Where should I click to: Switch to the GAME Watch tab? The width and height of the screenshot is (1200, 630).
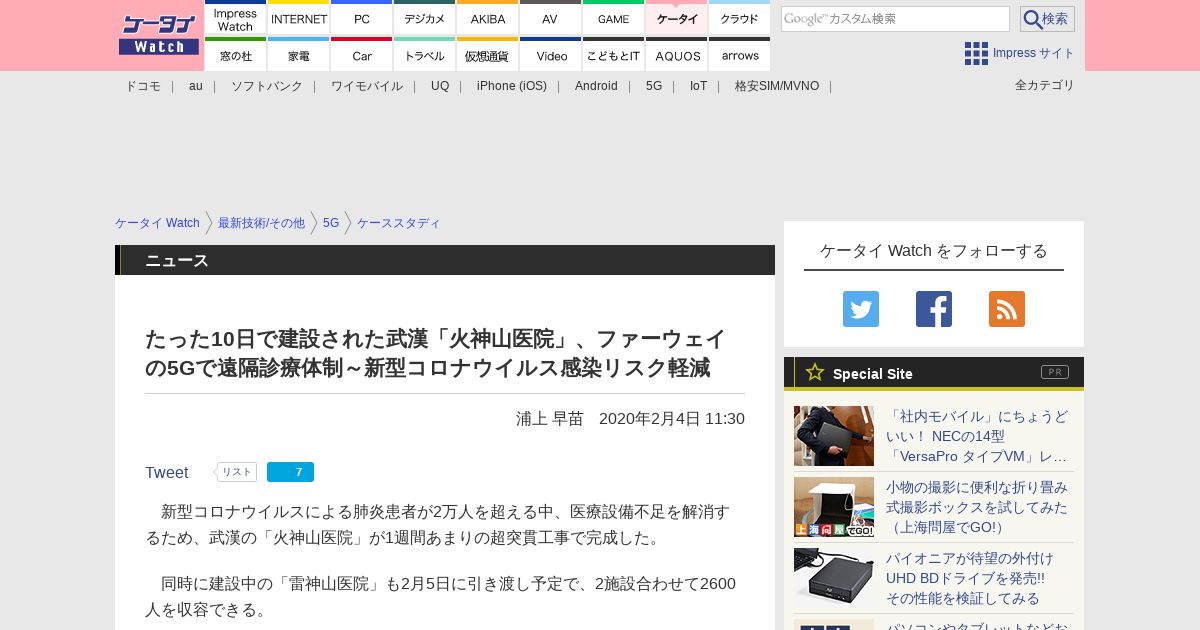point(614,18)
